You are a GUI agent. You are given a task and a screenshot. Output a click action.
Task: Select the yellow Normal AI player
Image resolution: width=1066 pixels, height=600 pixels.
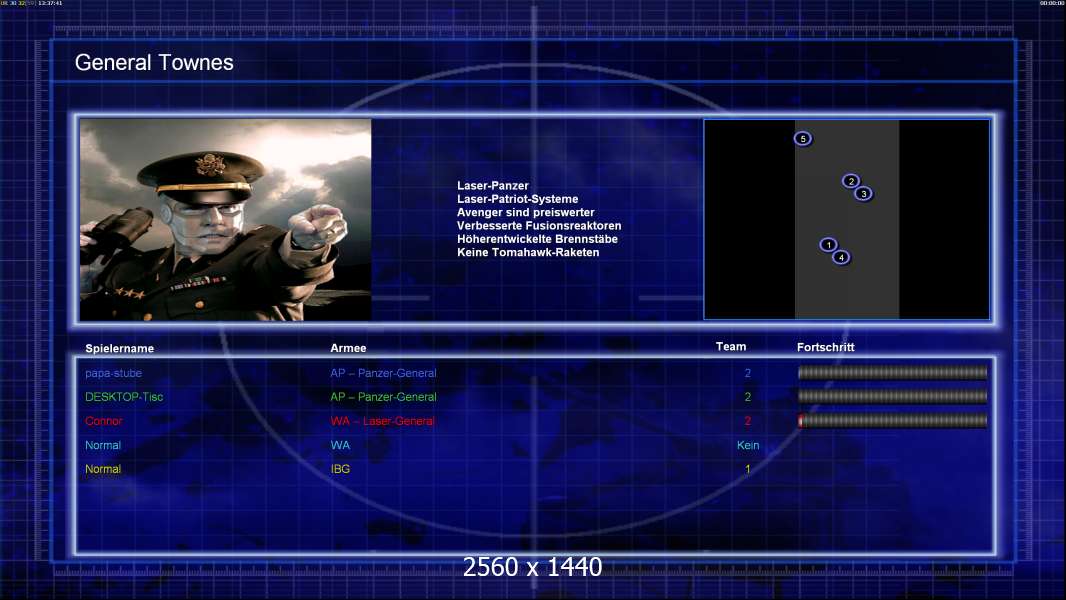coord(103,469)
